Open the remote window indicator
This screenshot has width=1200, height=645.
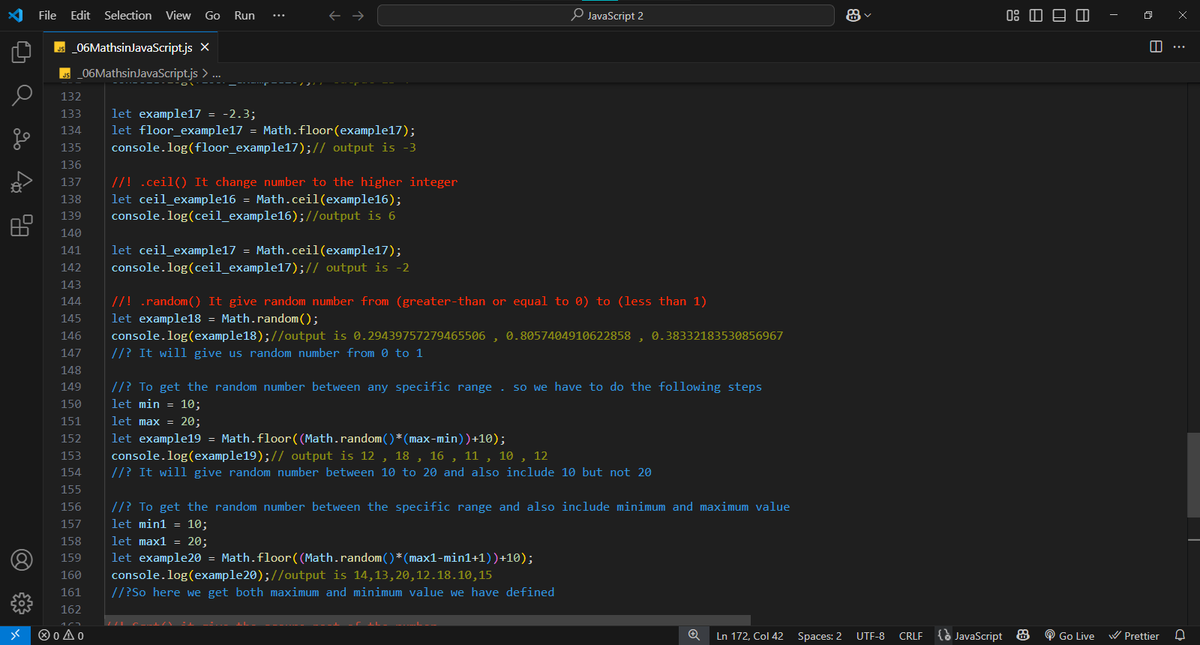tap(15, 635)
